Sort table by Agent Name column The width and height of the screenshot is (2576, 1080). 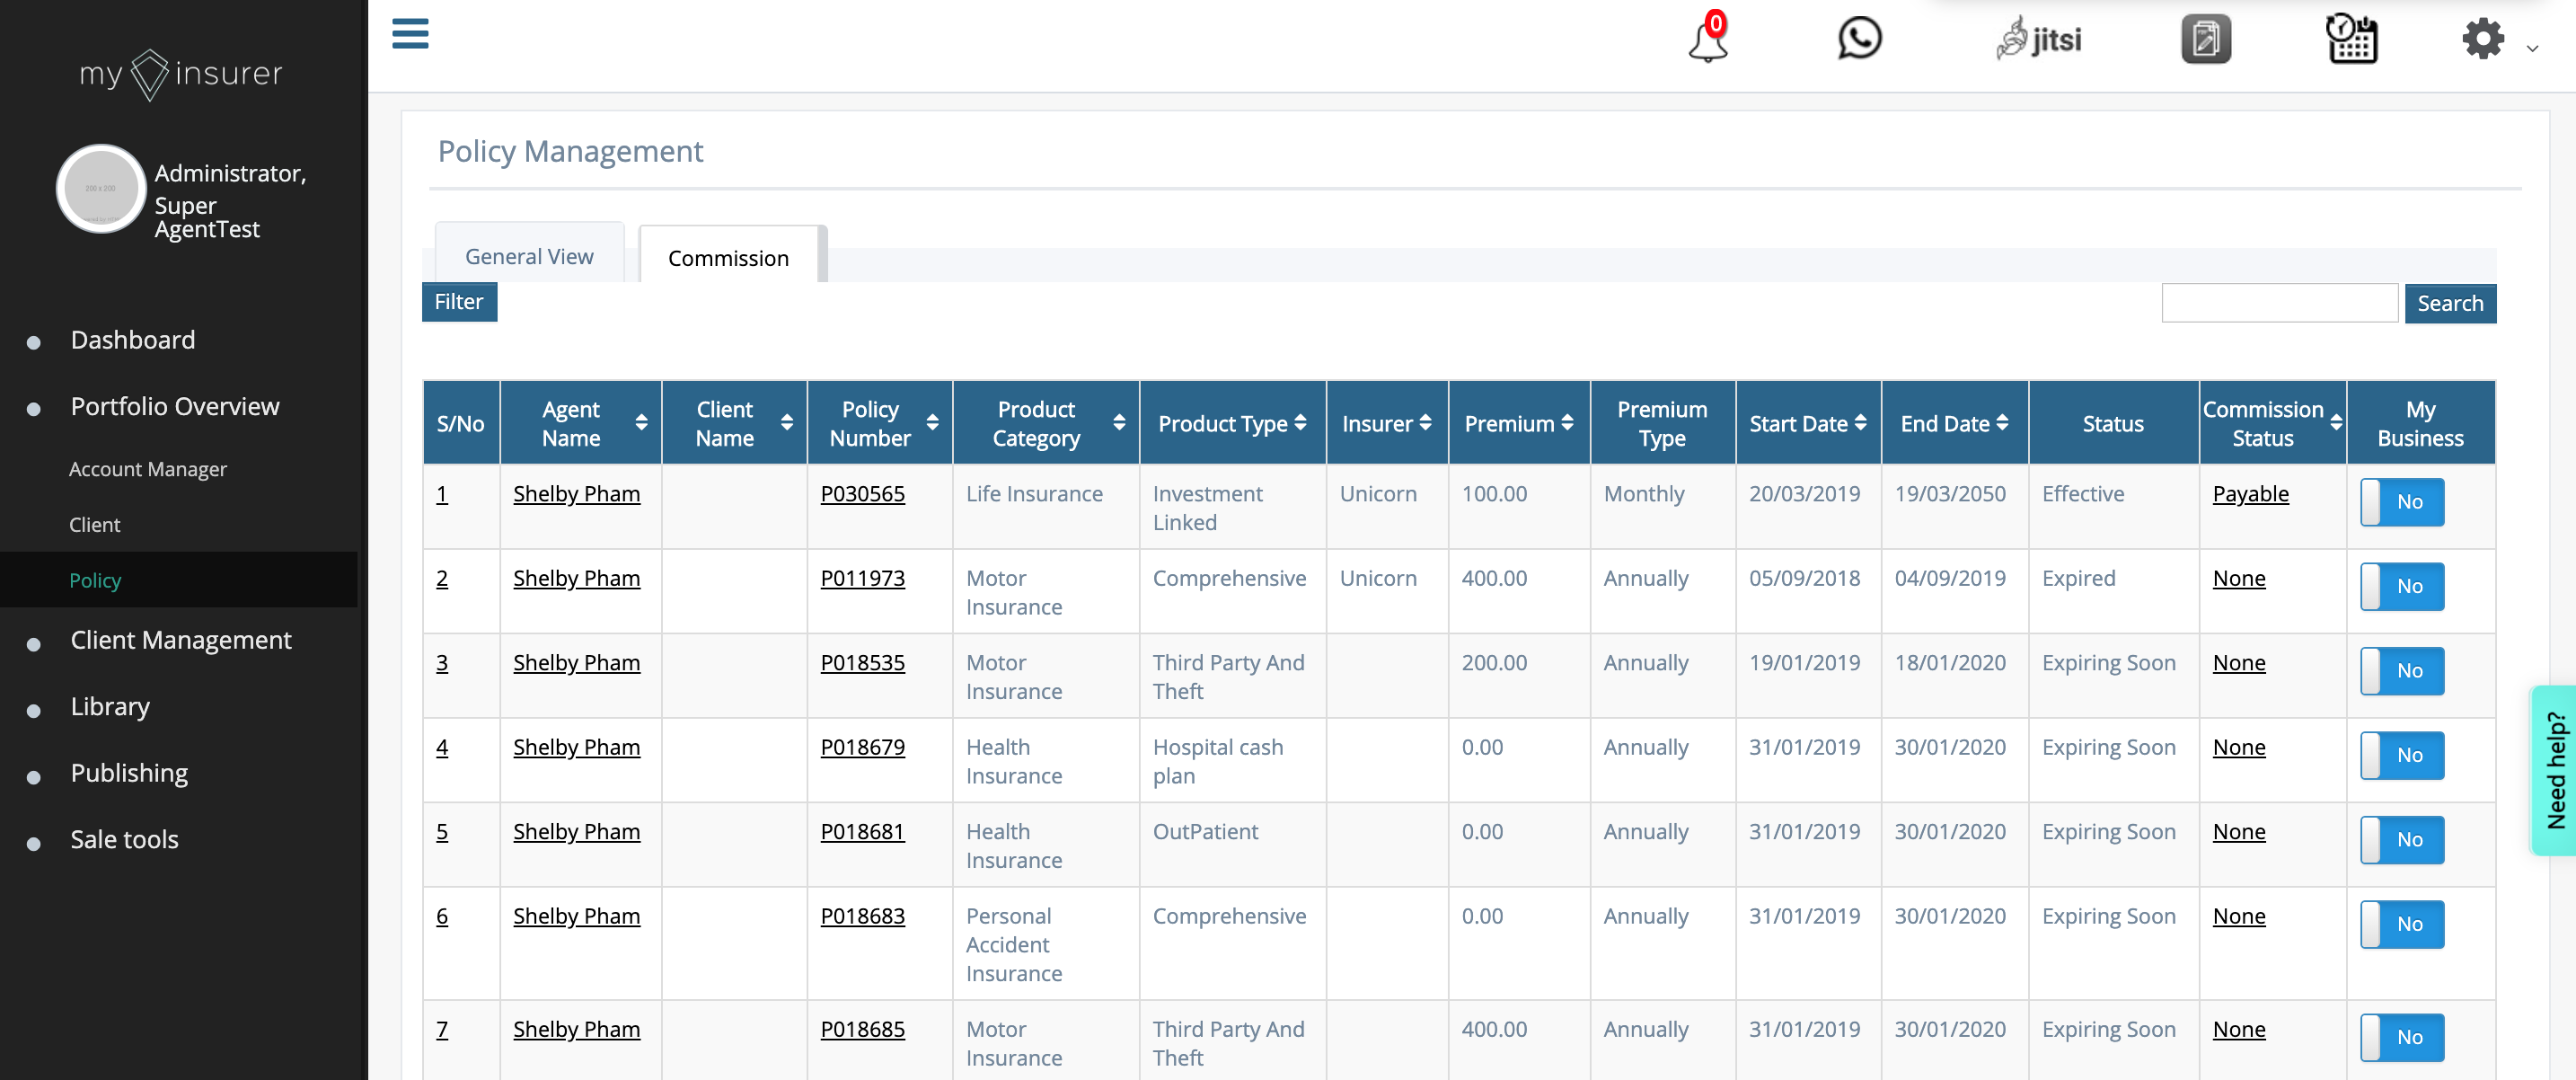click(x=640, y=423)
